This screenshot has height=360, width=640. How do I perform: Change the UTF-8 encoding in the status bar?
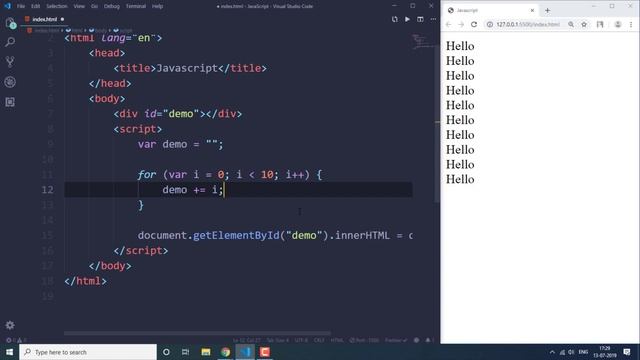tap(301, 340)
